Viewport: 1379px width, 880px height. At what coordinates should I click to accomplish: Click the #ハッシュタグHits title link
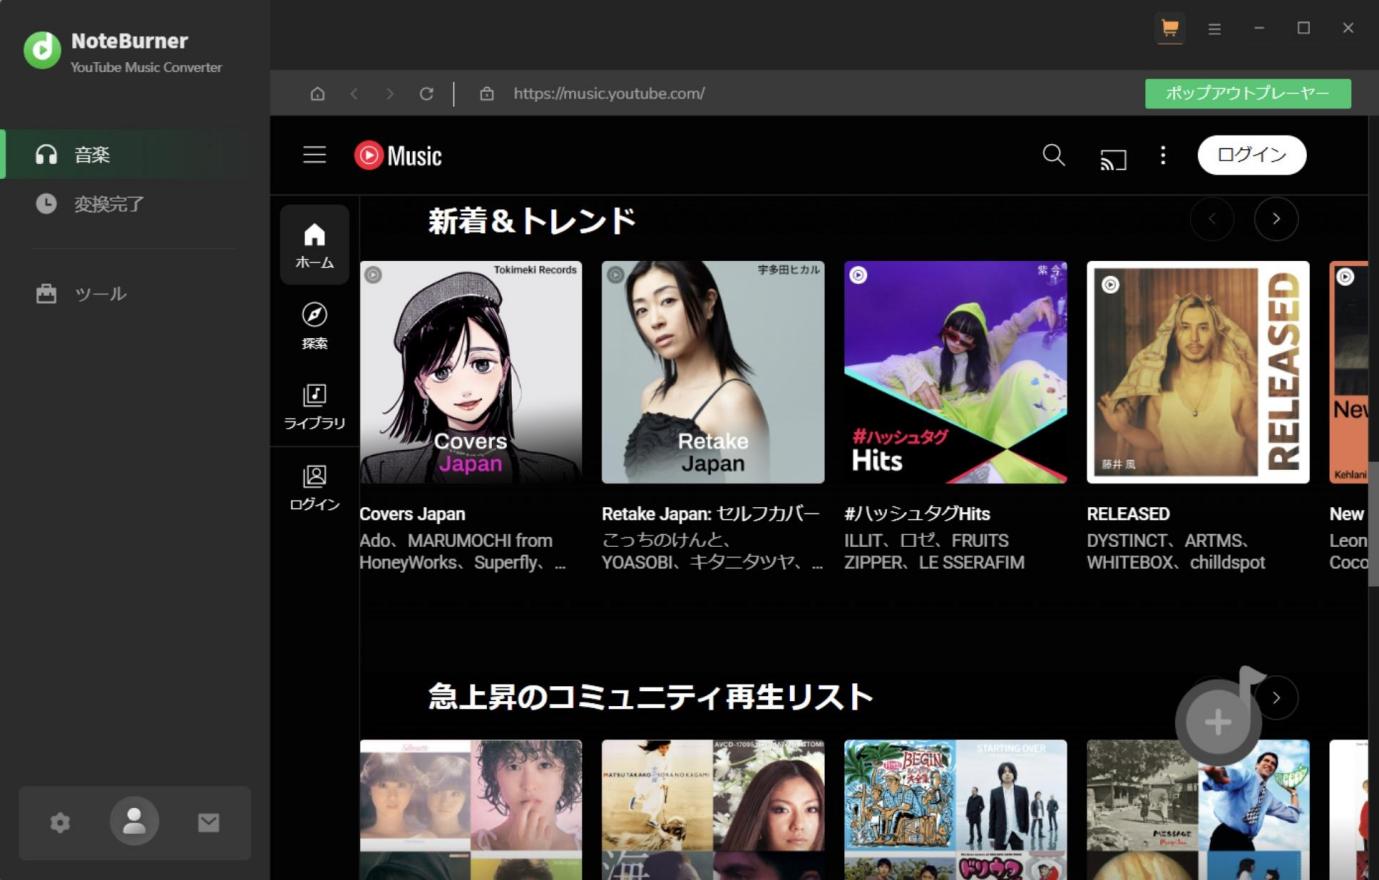pos(917,514)
